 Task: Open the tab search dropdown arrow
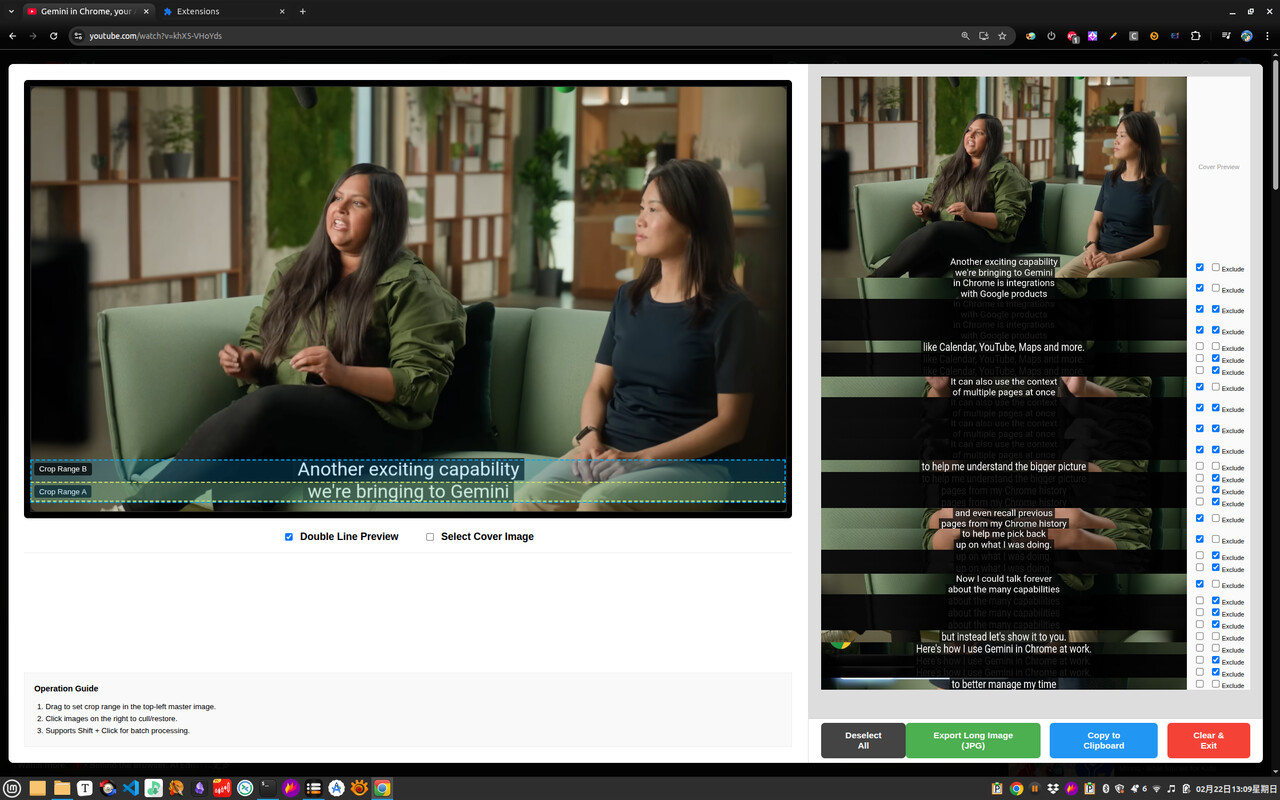pos(10,11)
